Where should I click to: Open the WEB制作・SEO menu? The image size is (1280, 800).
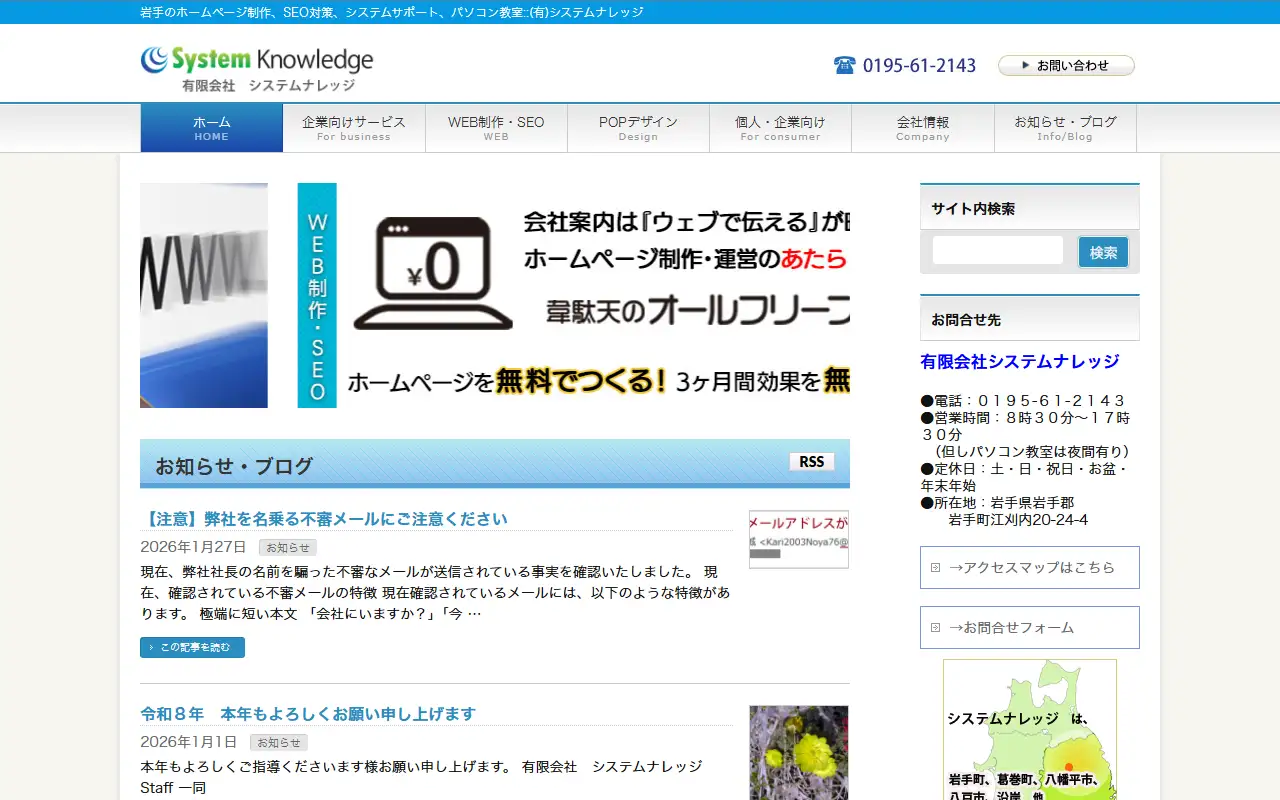click(x=496, y=128)
